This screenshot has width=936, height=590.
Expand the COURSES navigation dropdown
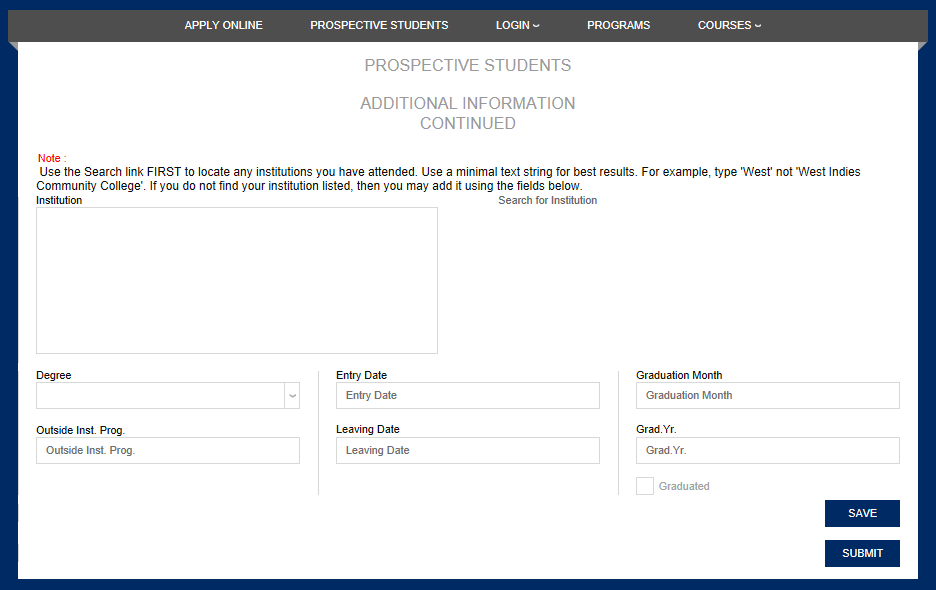coord(729,25)
